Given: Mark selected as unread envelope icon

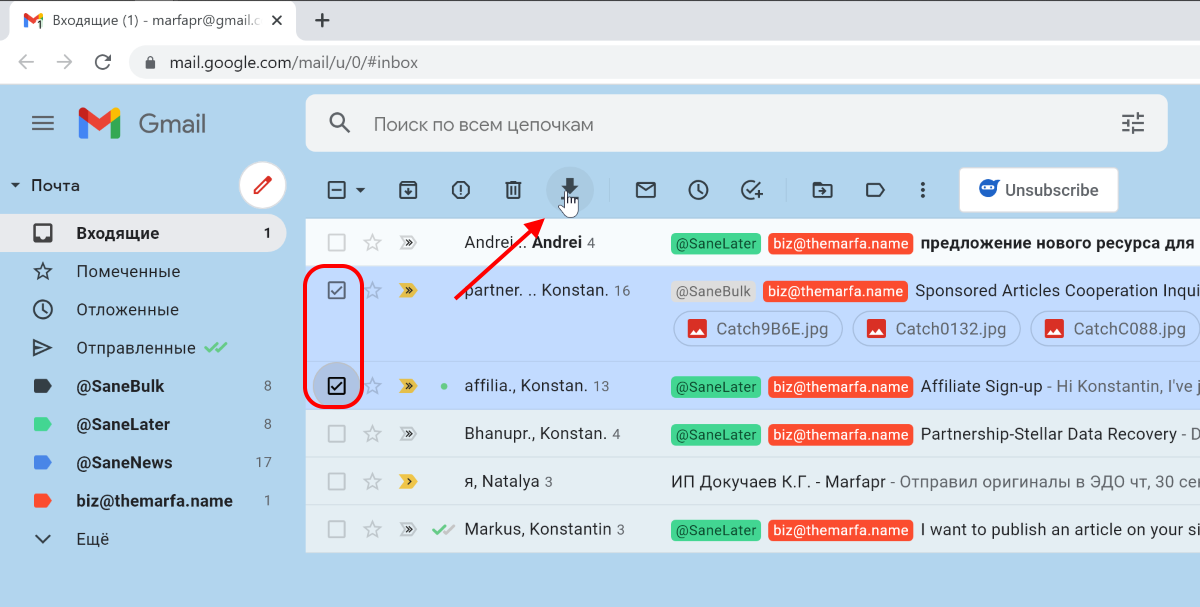Looking at the screenshot, I should (x=646, y=190).
